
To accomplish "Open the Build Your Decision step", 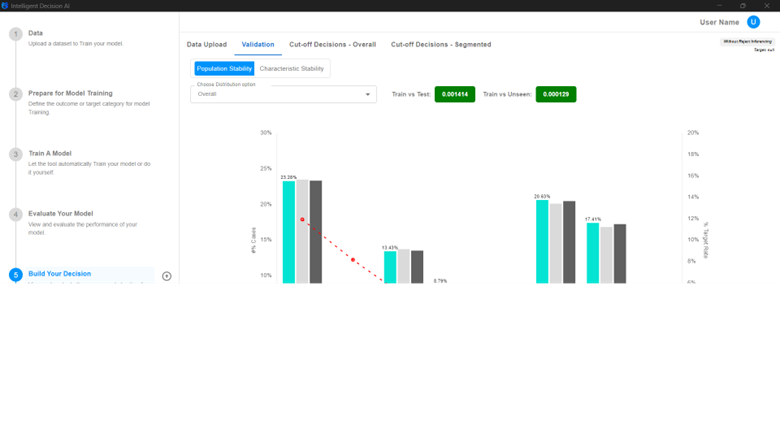I will [x=60, y=273].
